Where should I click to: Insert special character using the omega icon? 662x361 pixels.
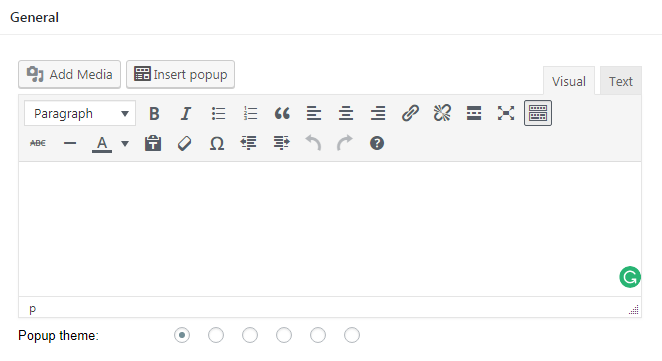tap(217, 144)
